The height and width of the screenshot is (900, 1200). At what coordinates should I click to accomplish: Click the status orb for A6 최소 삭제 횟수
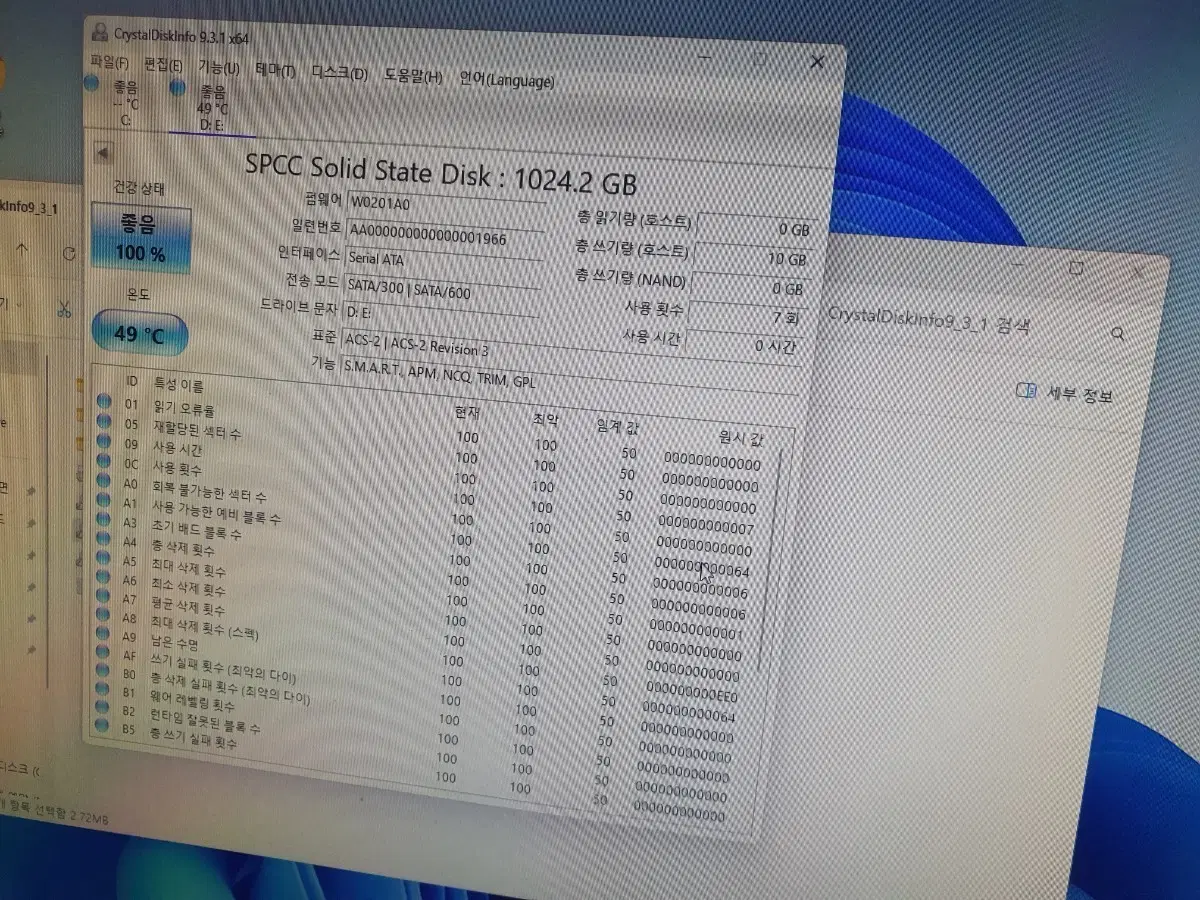(x=103, y=578)
